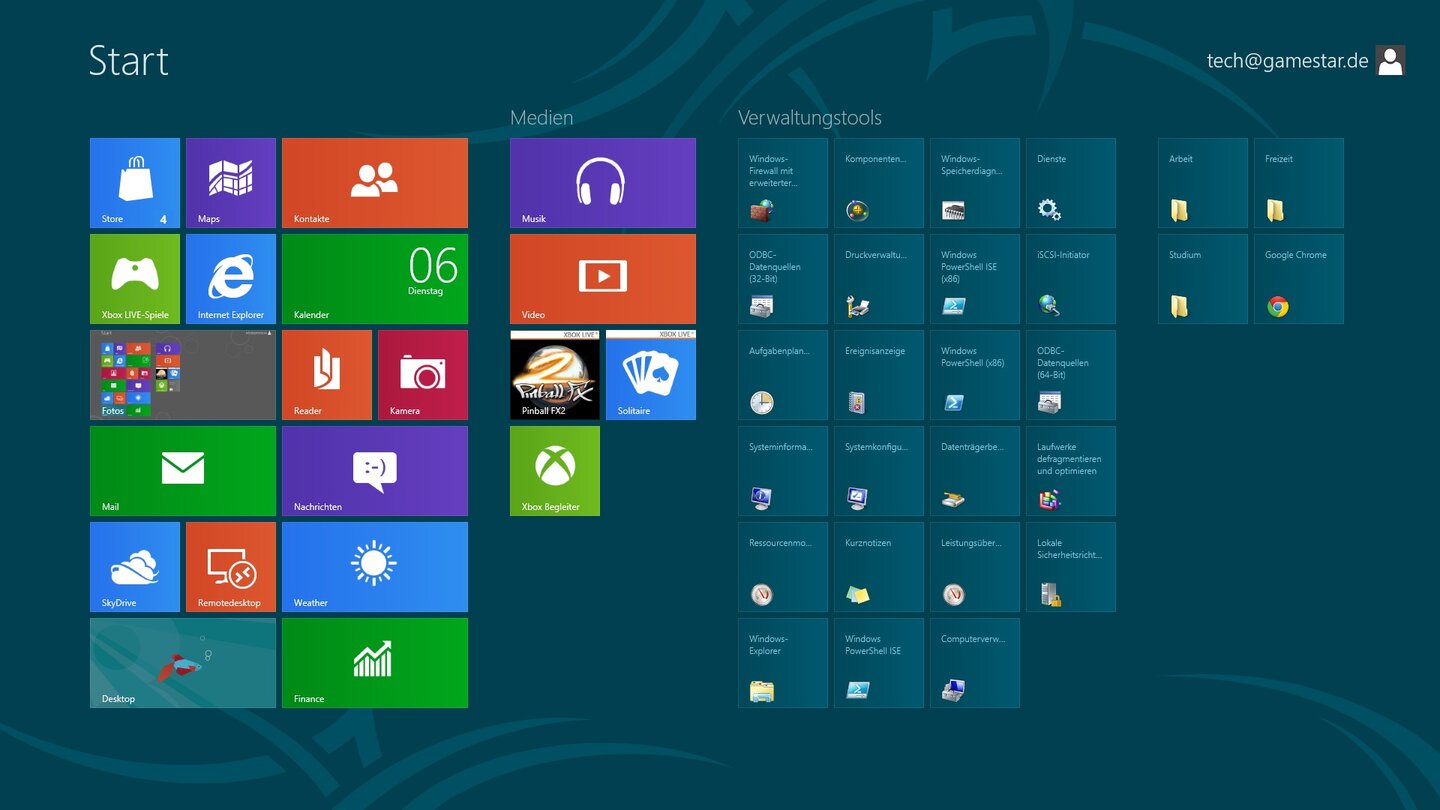Open the Kontakte tile

(x=375, y=183)
